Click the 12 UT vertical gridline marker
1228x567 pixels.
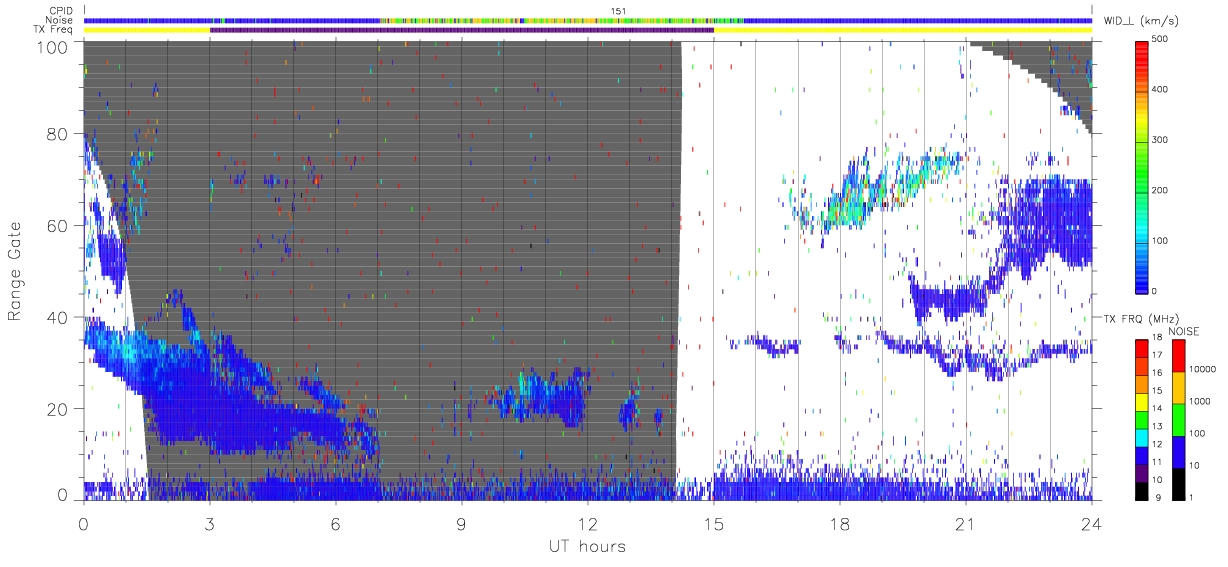(588, 270)
